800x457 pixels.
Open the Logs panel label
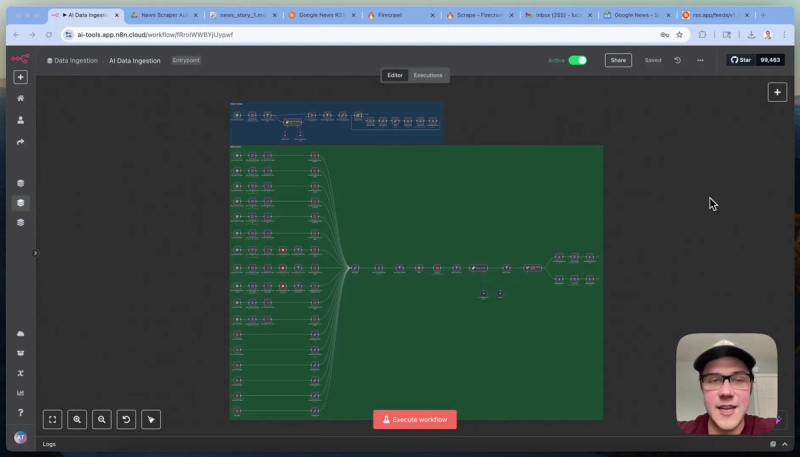[x=49, y=444]
